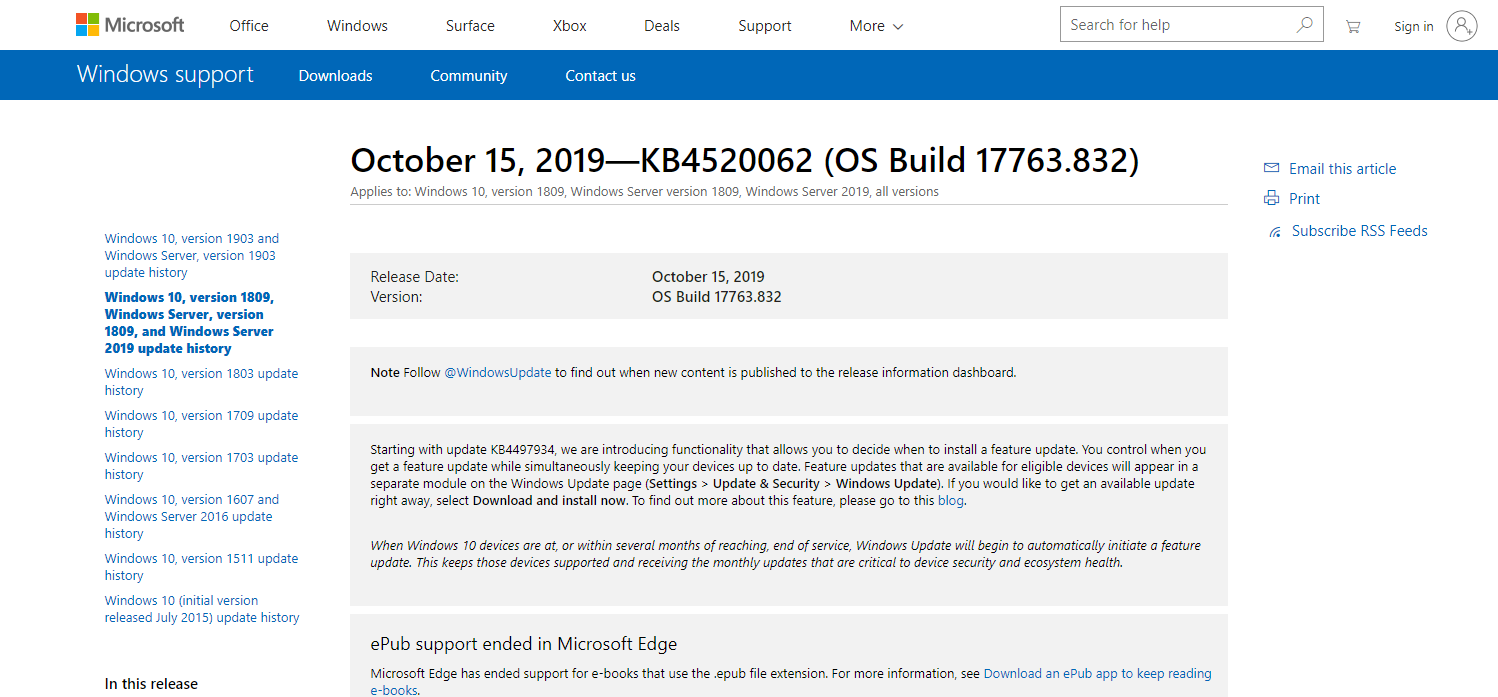1498x697 pixels.
Task: Open Windows 10 version 1809 update history
Action: point(189,323)
